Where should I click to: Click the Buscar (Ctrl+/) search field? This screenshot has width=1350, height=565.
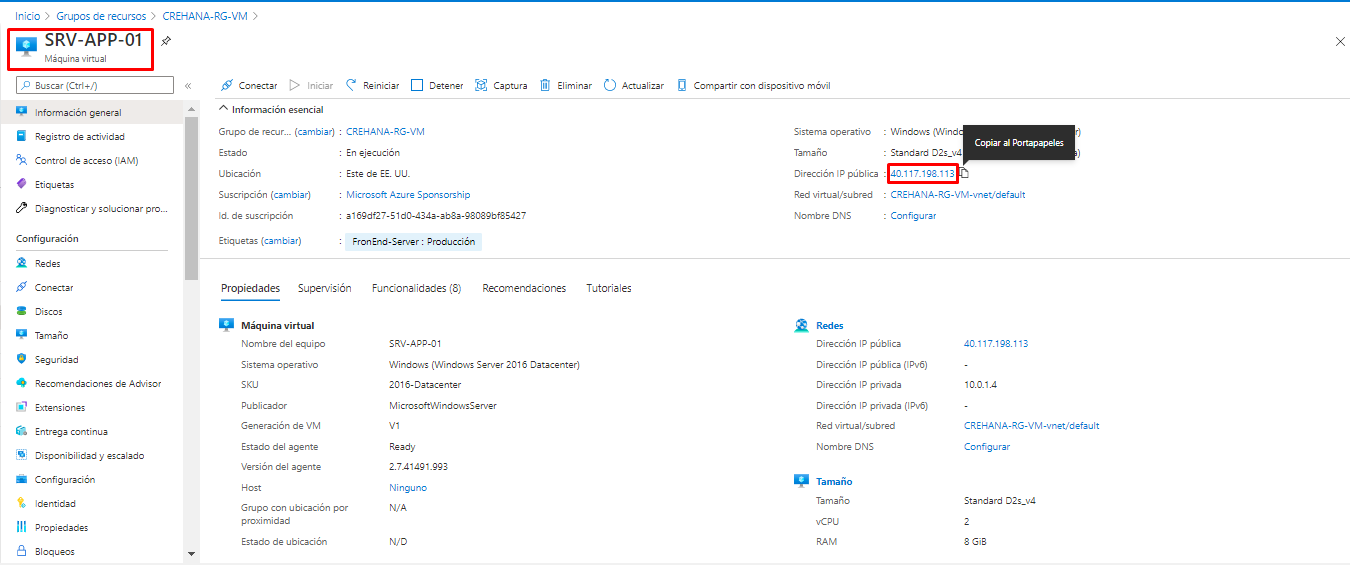(x=95, y=86)
